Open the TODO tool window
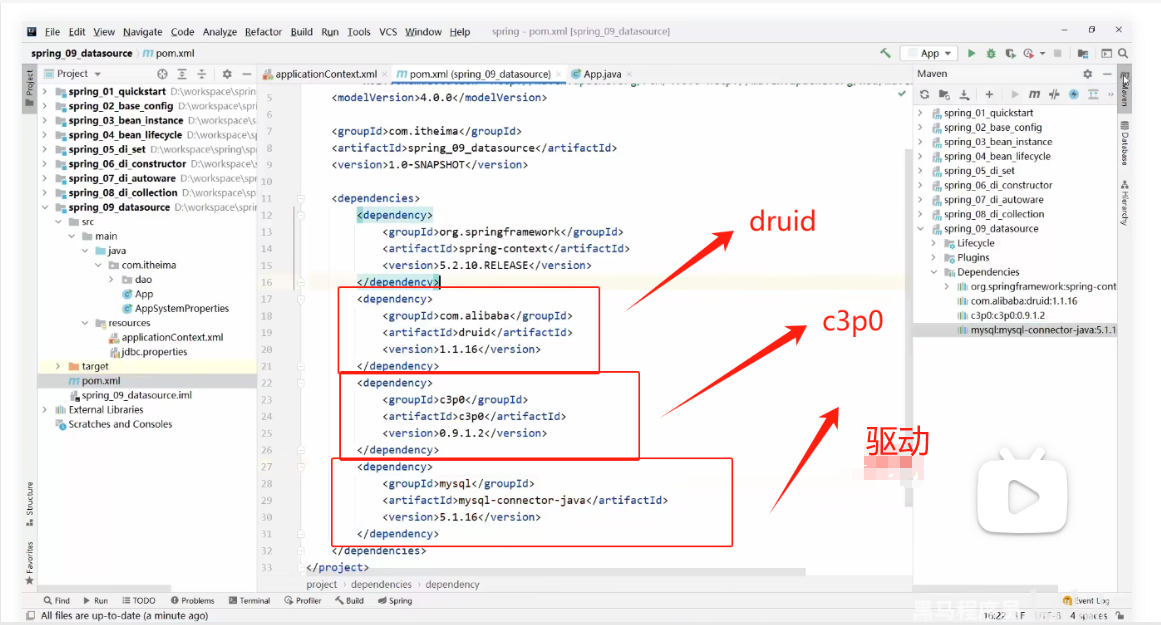Screen dimensions: 1161x625 point(138,601)
